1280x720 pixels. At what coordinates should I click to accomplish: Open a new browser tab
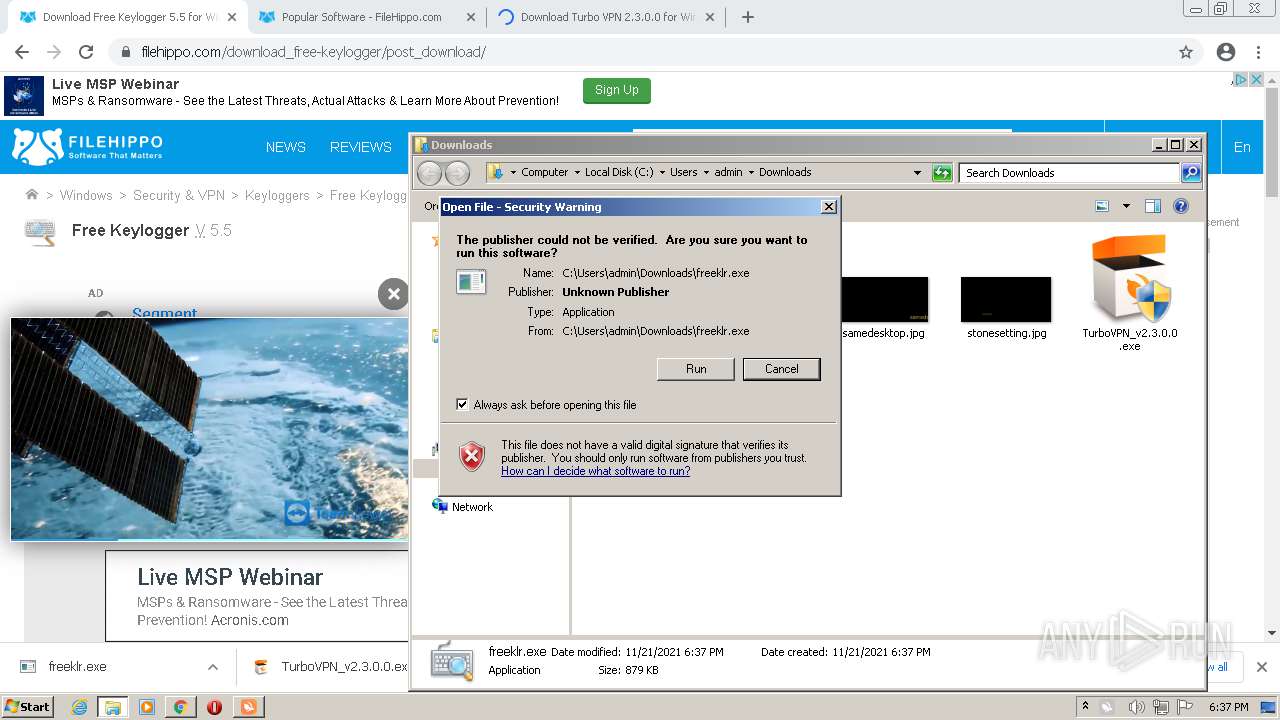click(x=747, y=17)
